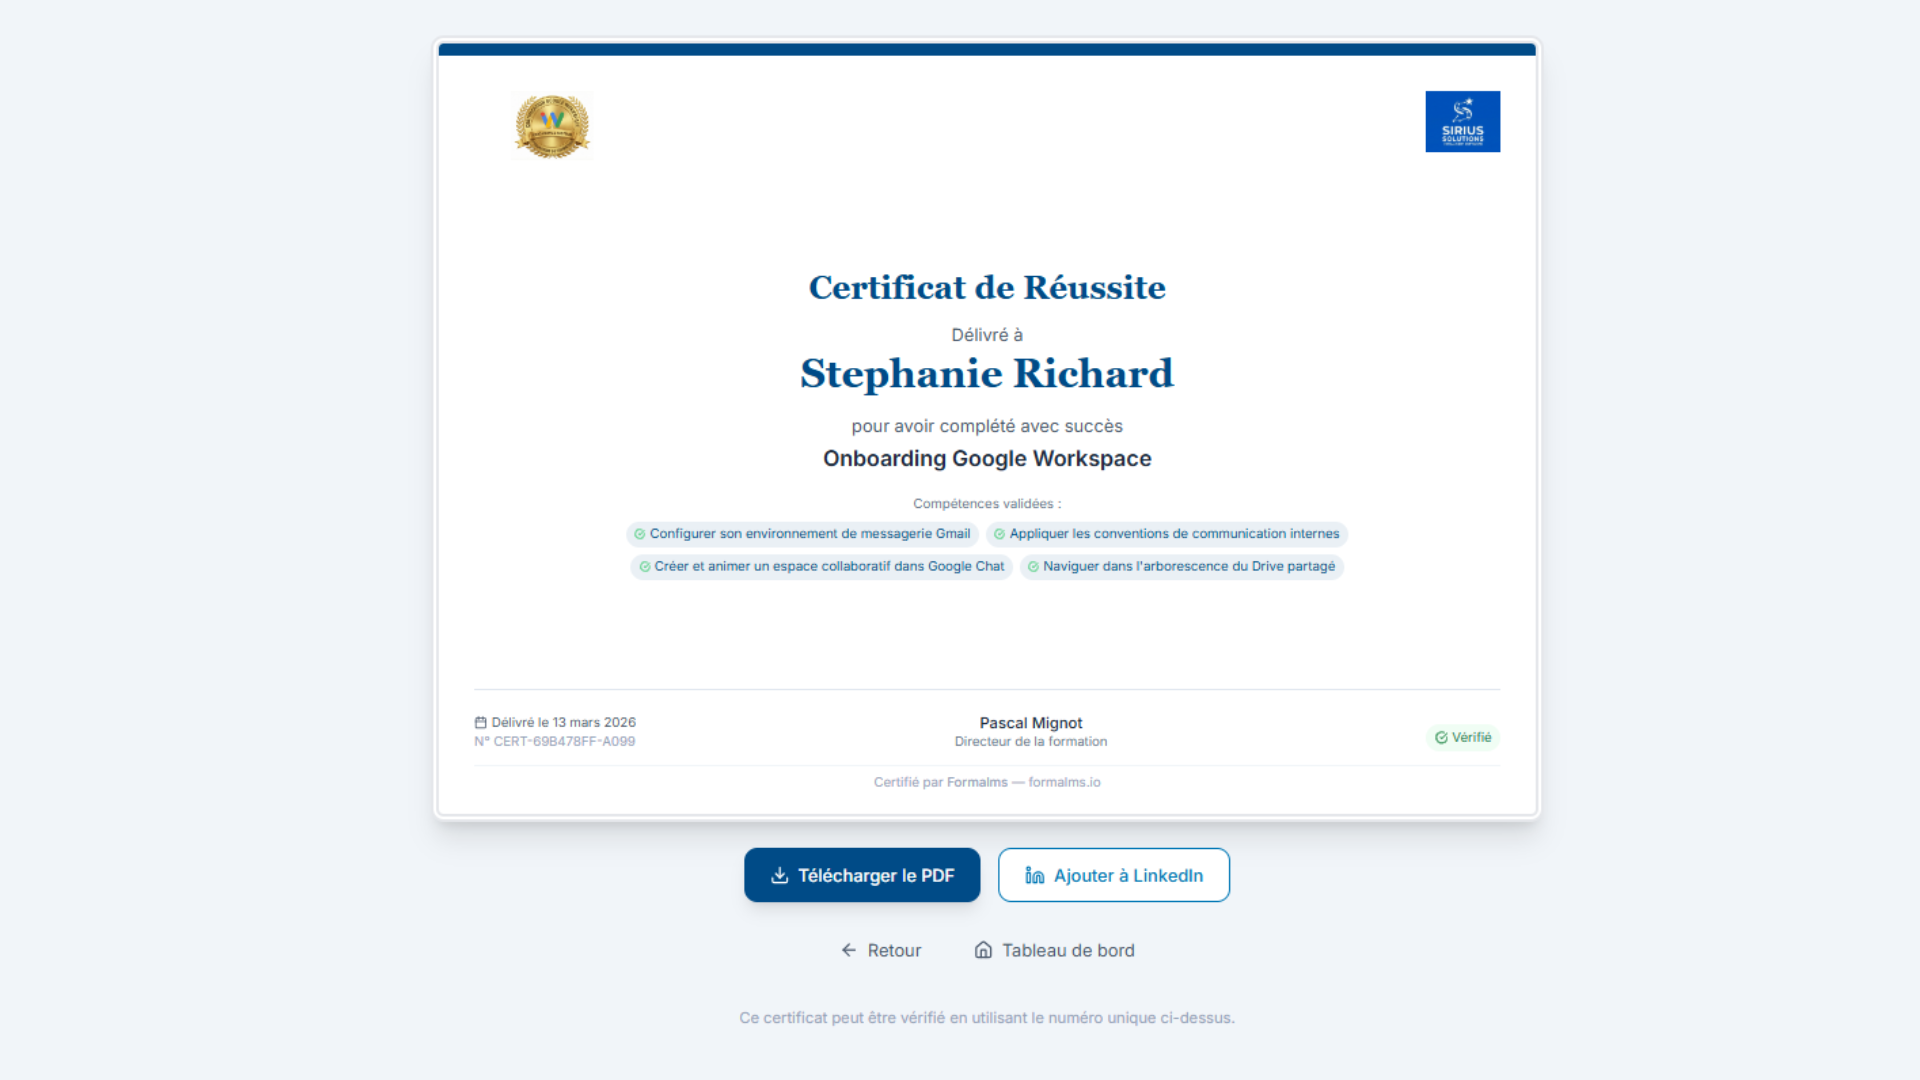Click the home icon next to Tableau de bord
1920x1080 pixels.
tap(984, 950)
